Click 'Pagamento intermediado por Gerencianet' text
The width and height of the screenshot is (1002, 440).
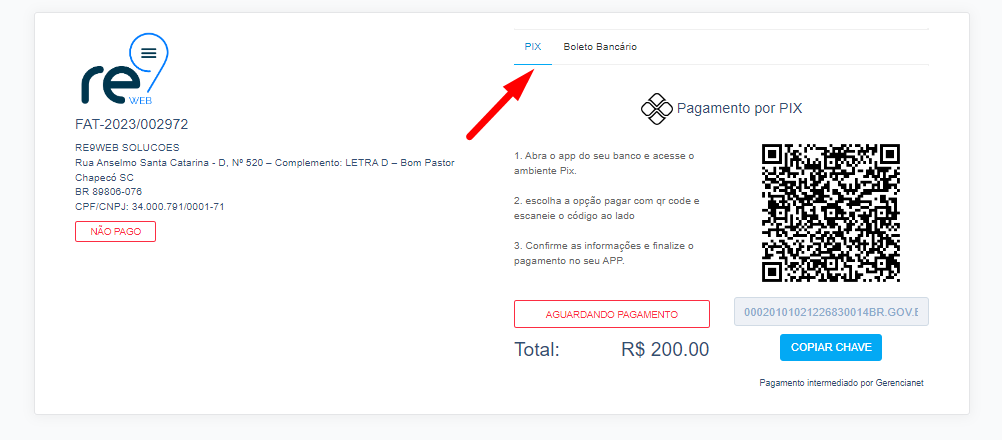(x=842, y=383)
